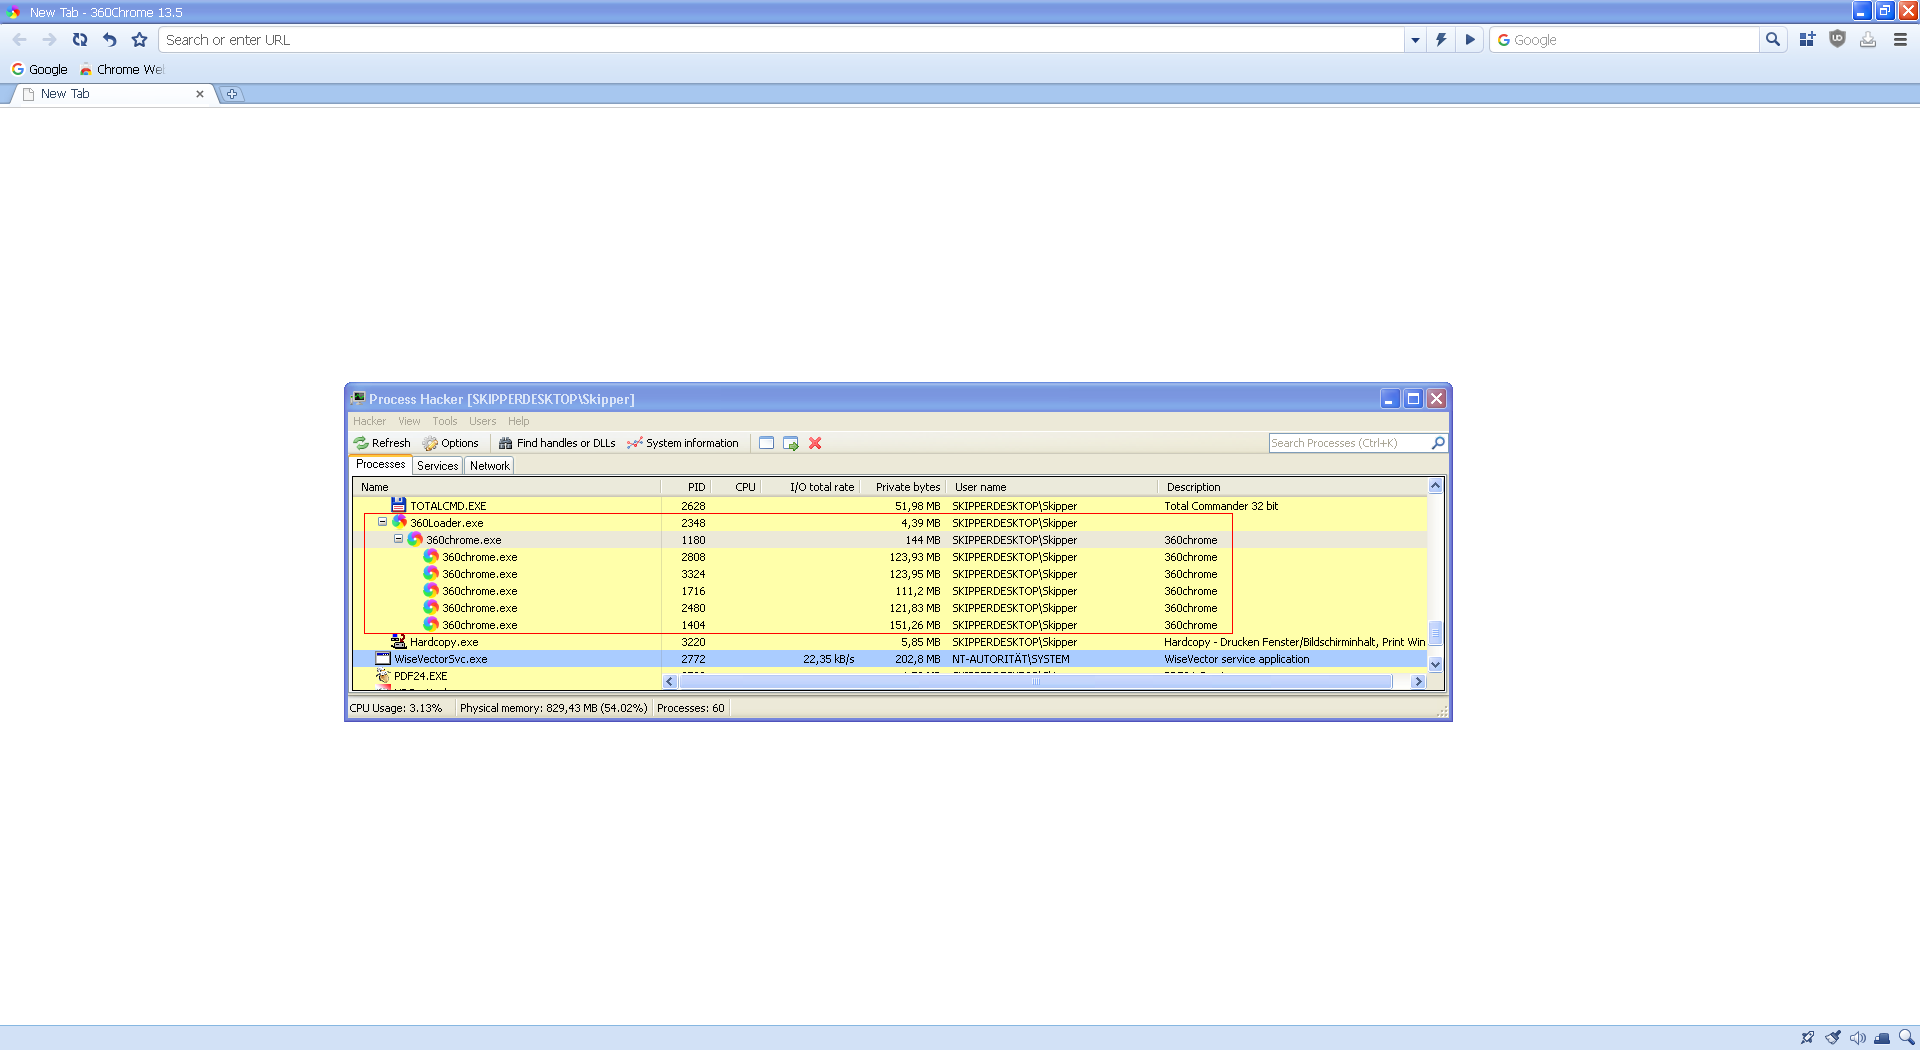
Task: Close the New Tab browser tab
Action: (200, 94)
